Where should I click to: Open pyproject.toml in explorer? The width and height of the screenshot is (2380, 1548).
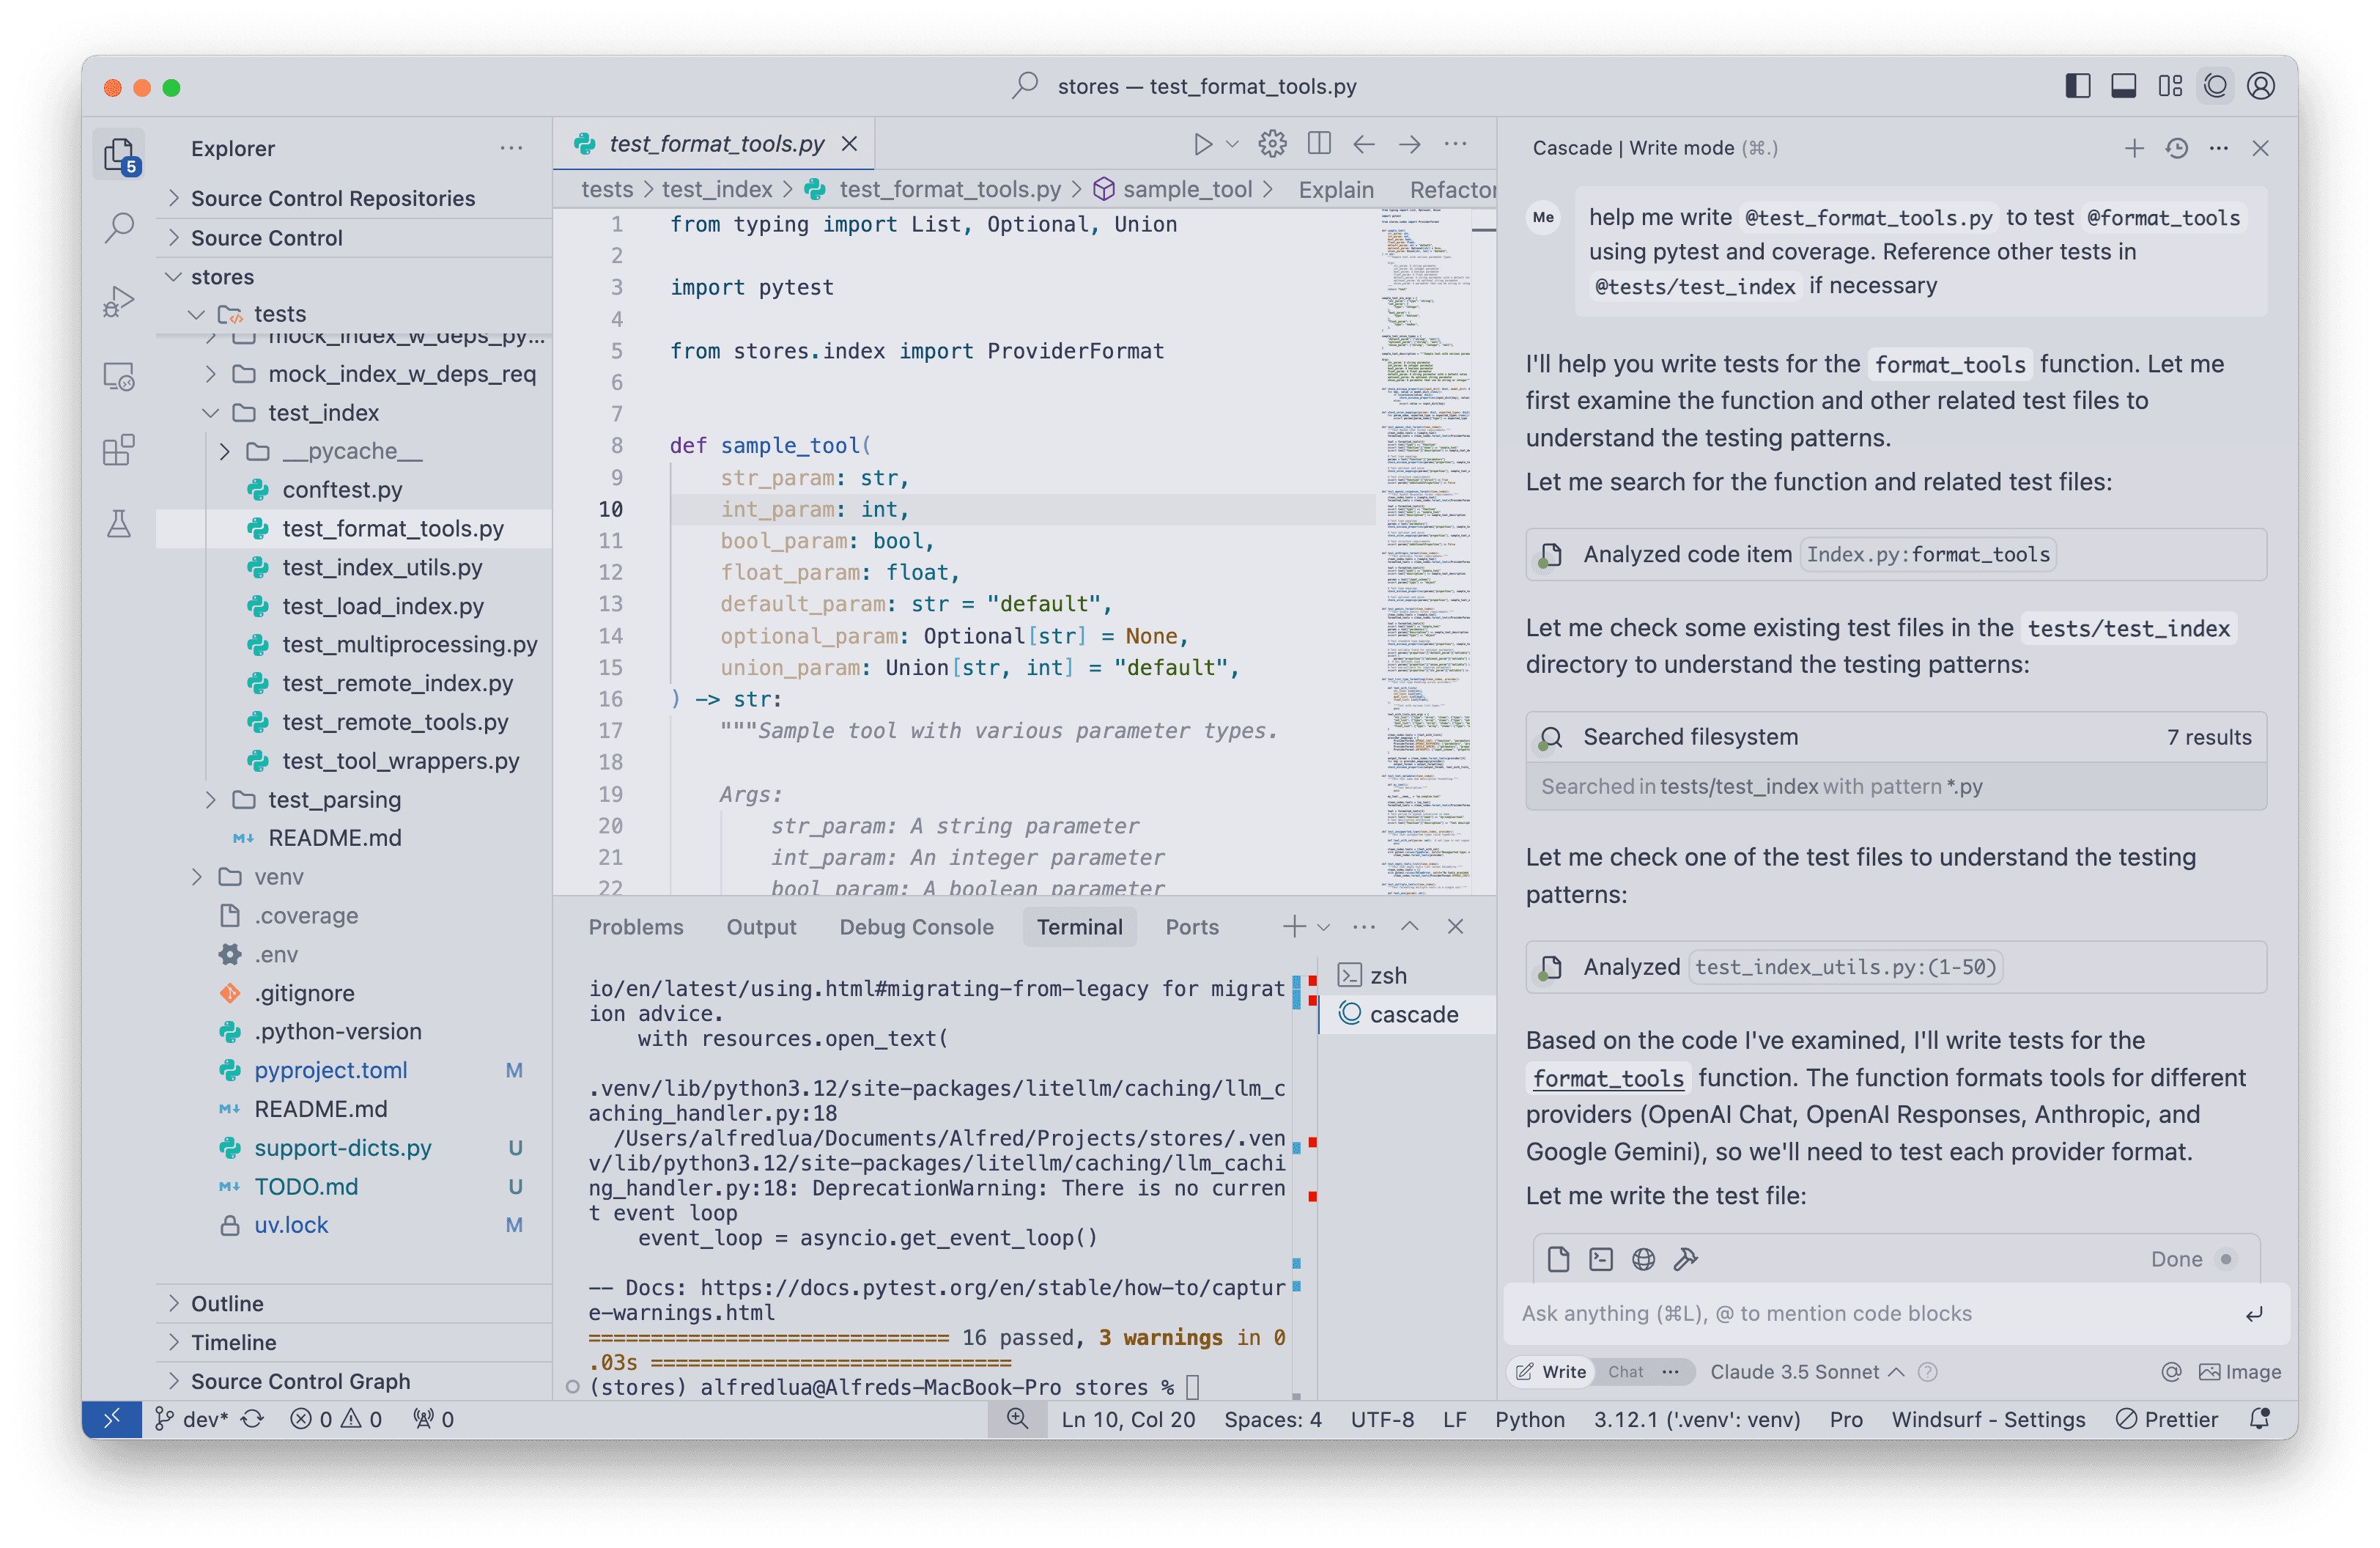[x=330, y=1070]
